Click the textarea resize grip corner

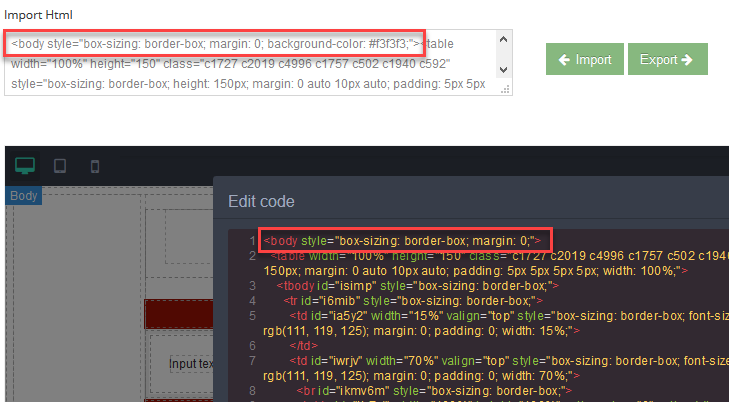coord(505,89)
